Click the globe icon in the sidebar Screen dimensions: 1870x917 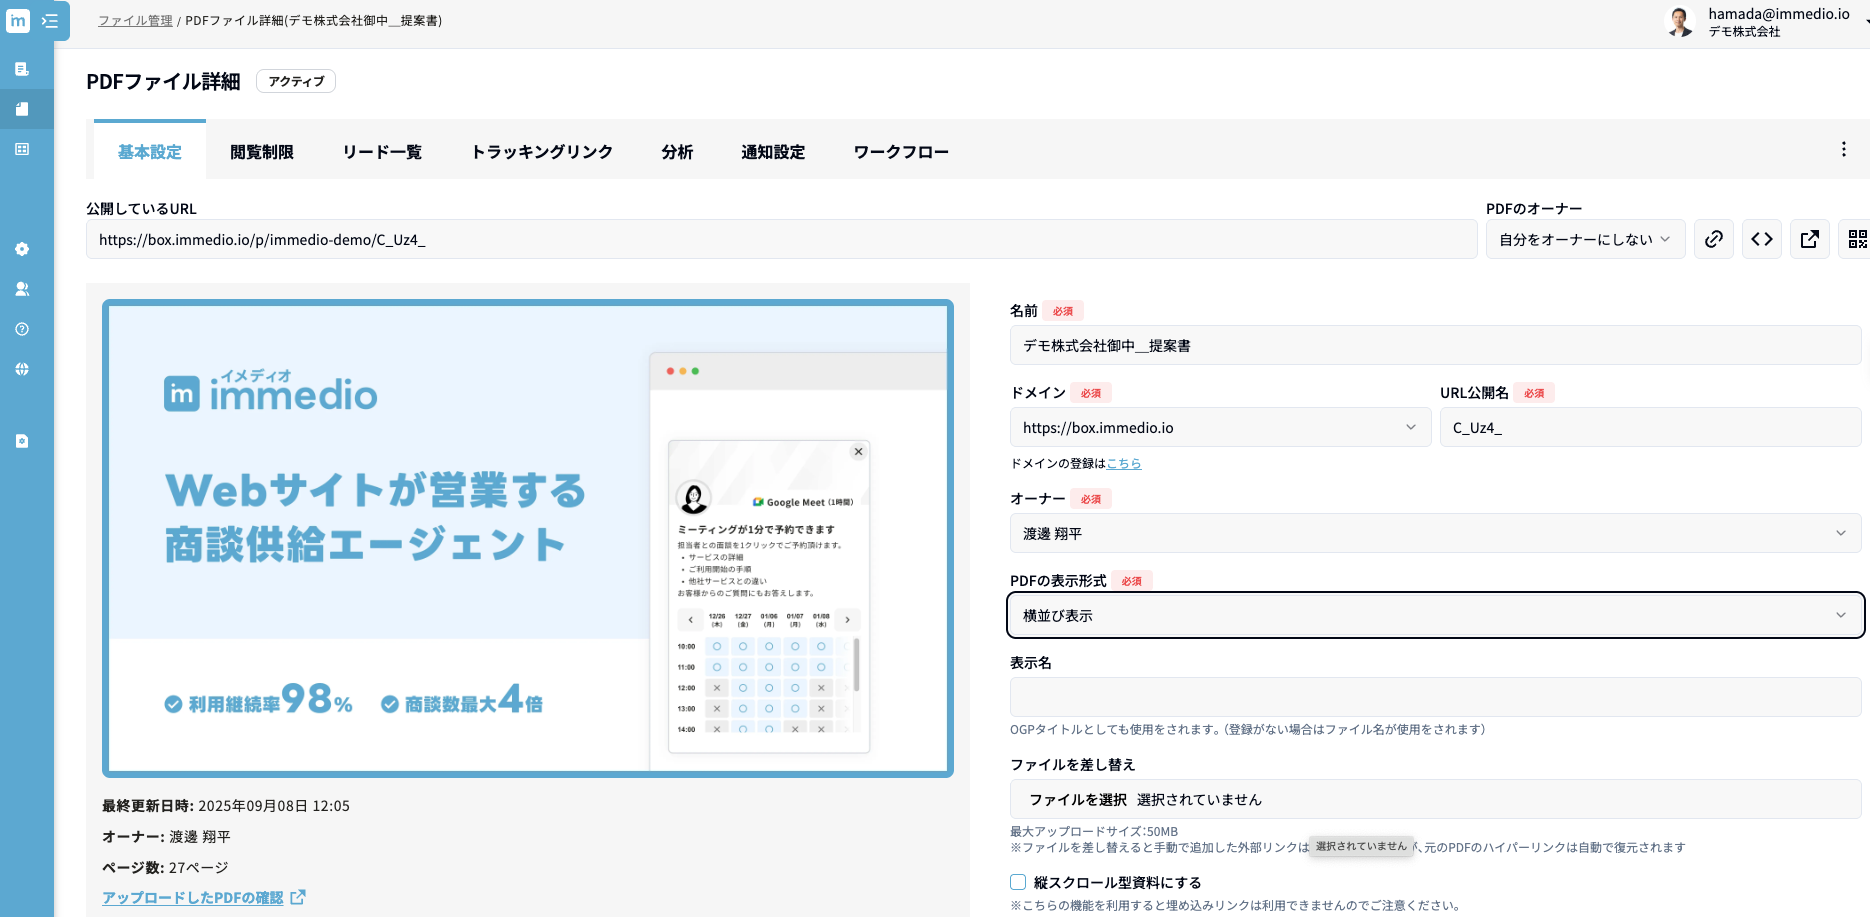[22, 369]
